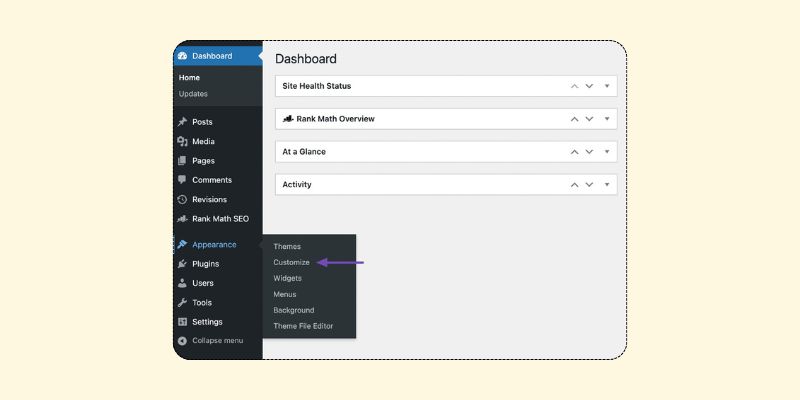Open the Comments menu label
This screenshot has width=800, height=400.
point(212,180)
